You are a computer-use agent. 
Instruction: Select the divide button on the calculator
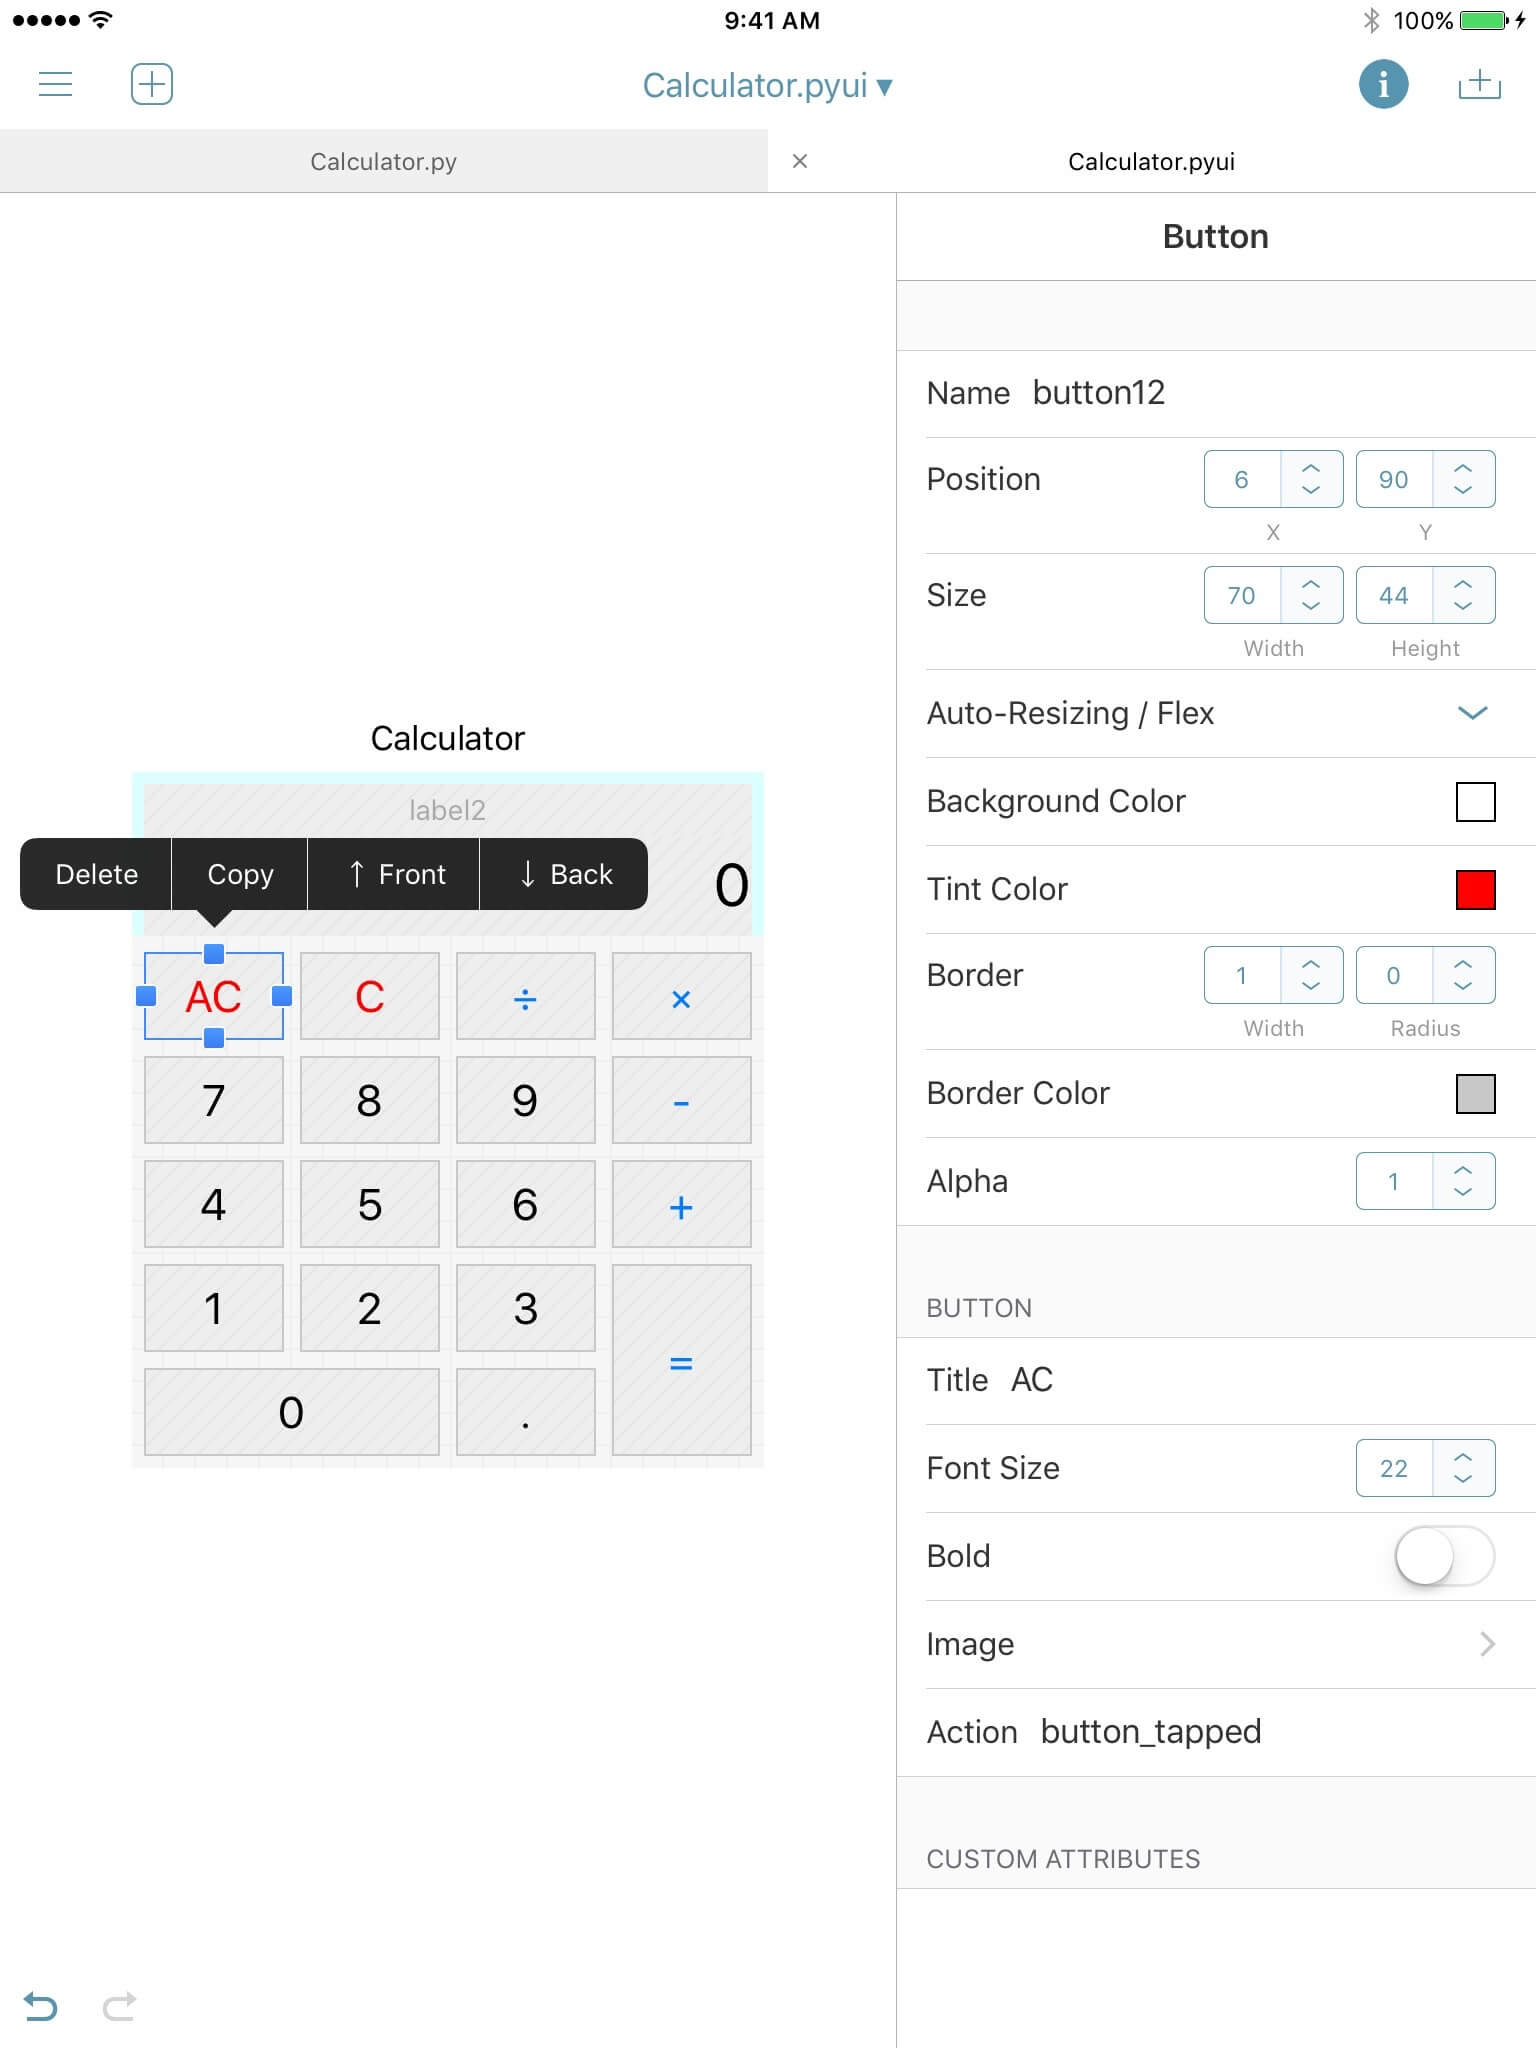(x=525, y=996)
